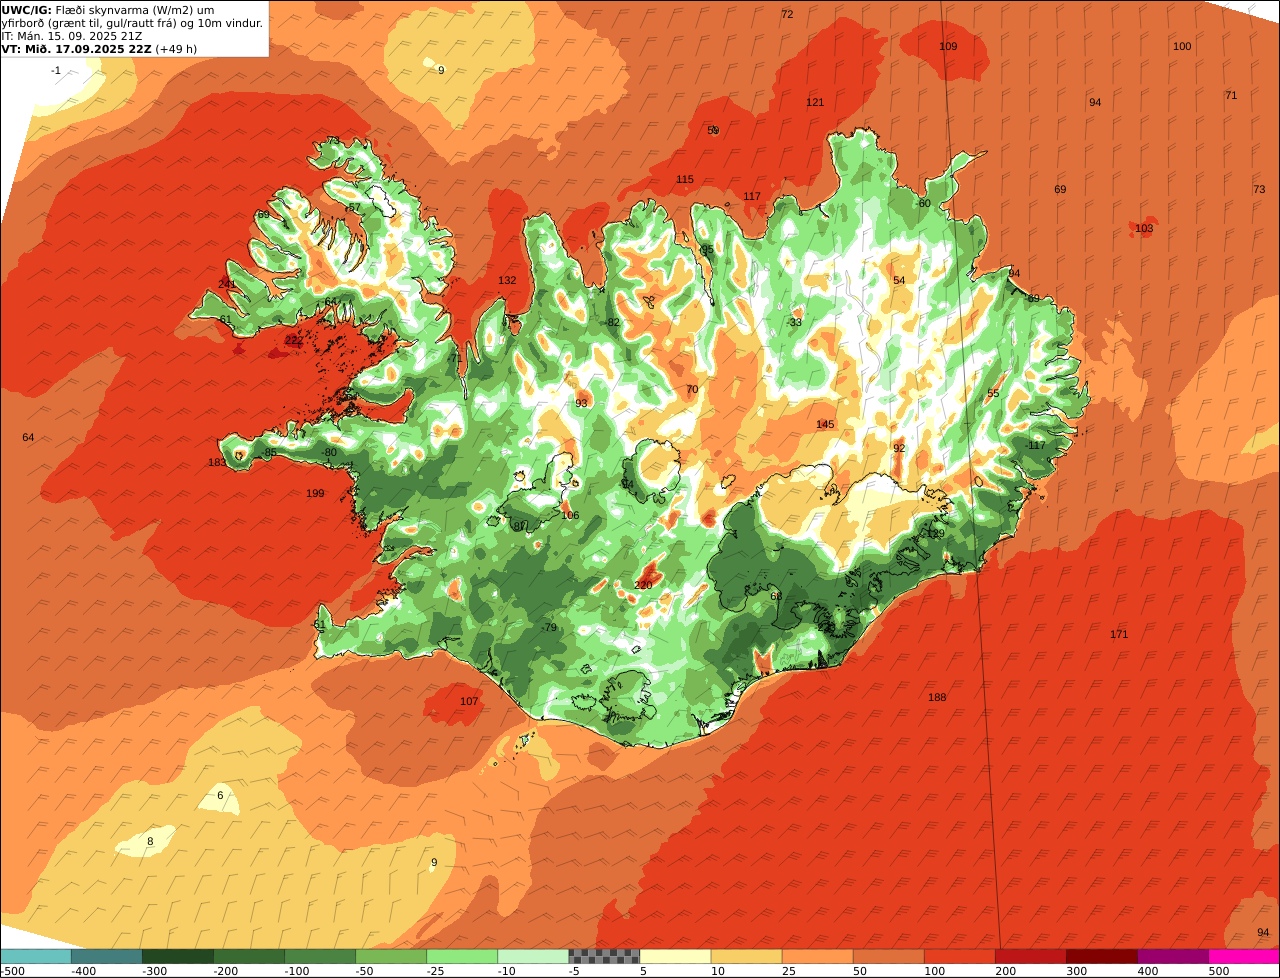Click the map value '222' west of Iceland

pos(294,341)
